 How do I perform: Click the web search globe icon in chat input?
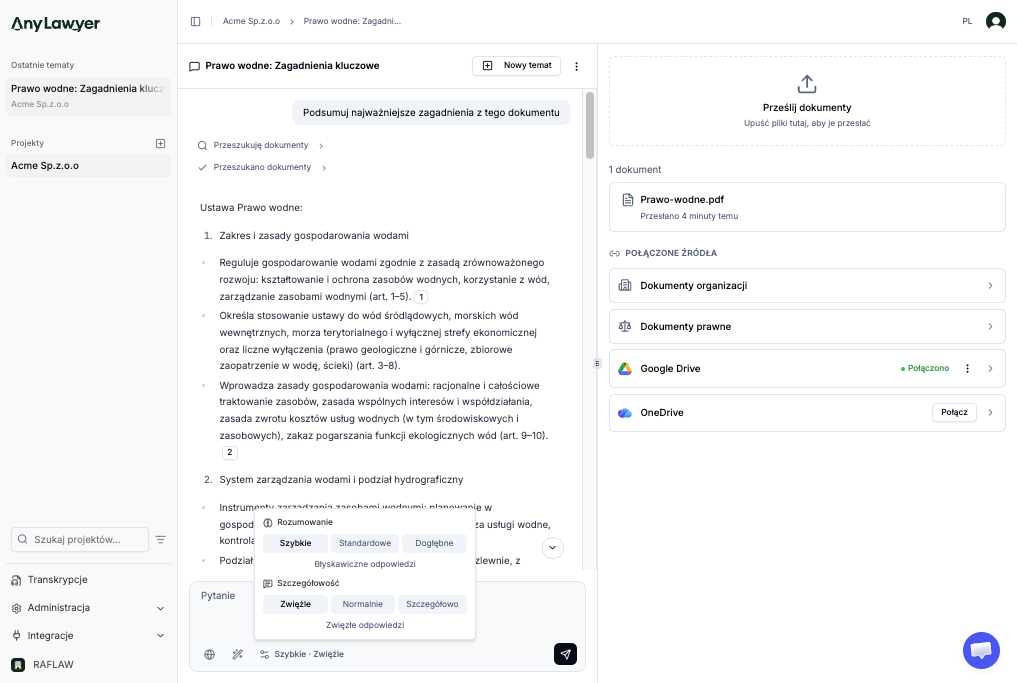point(209,654)
